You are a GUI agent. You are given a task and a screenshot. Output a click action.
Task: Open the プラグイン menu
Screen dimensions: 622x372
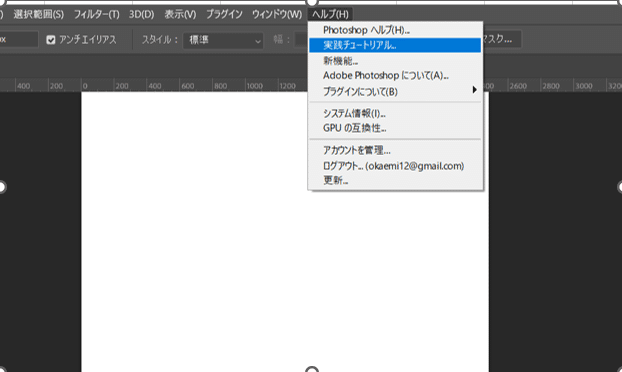click(224, 15)
